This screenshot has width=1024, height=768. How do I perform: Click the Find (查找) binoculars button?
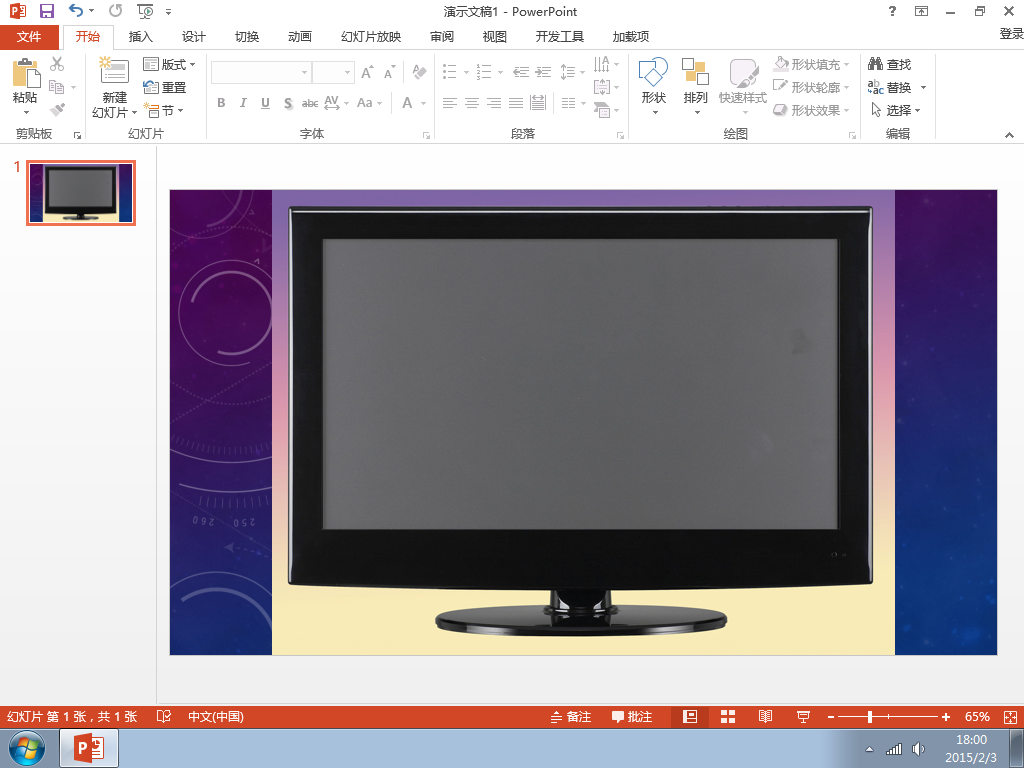(889, 64)
